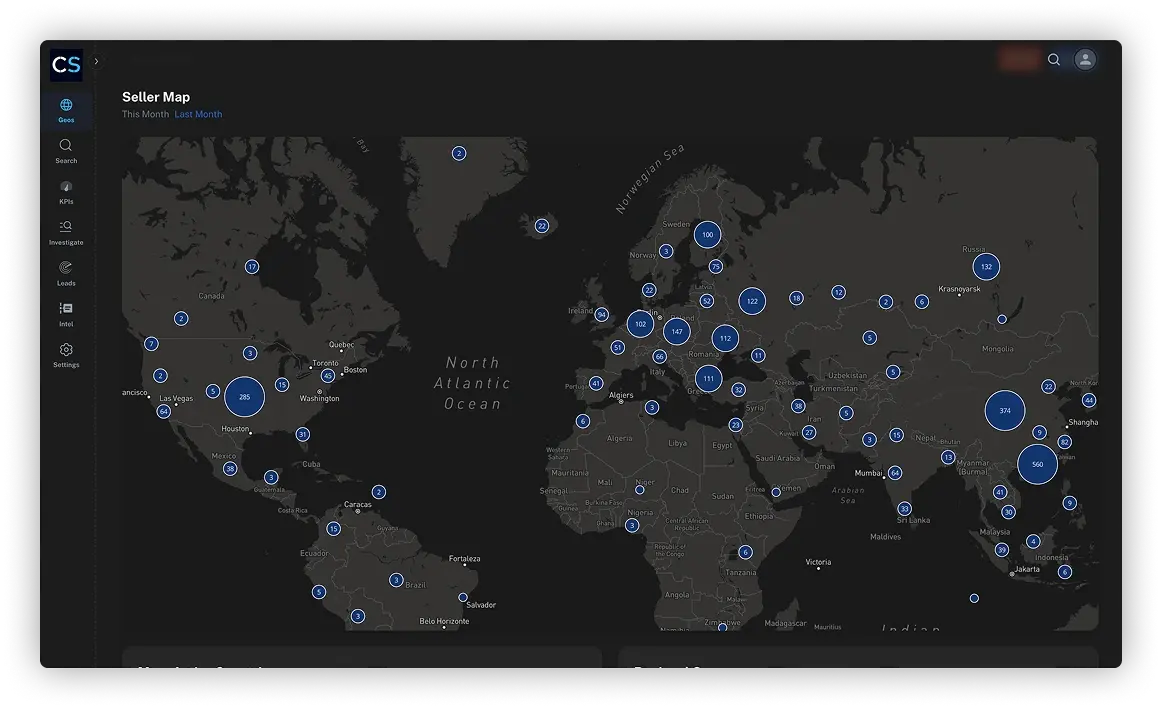
Task: Select the 132 cluster in Russia
Action: click(x=986, y=267)
